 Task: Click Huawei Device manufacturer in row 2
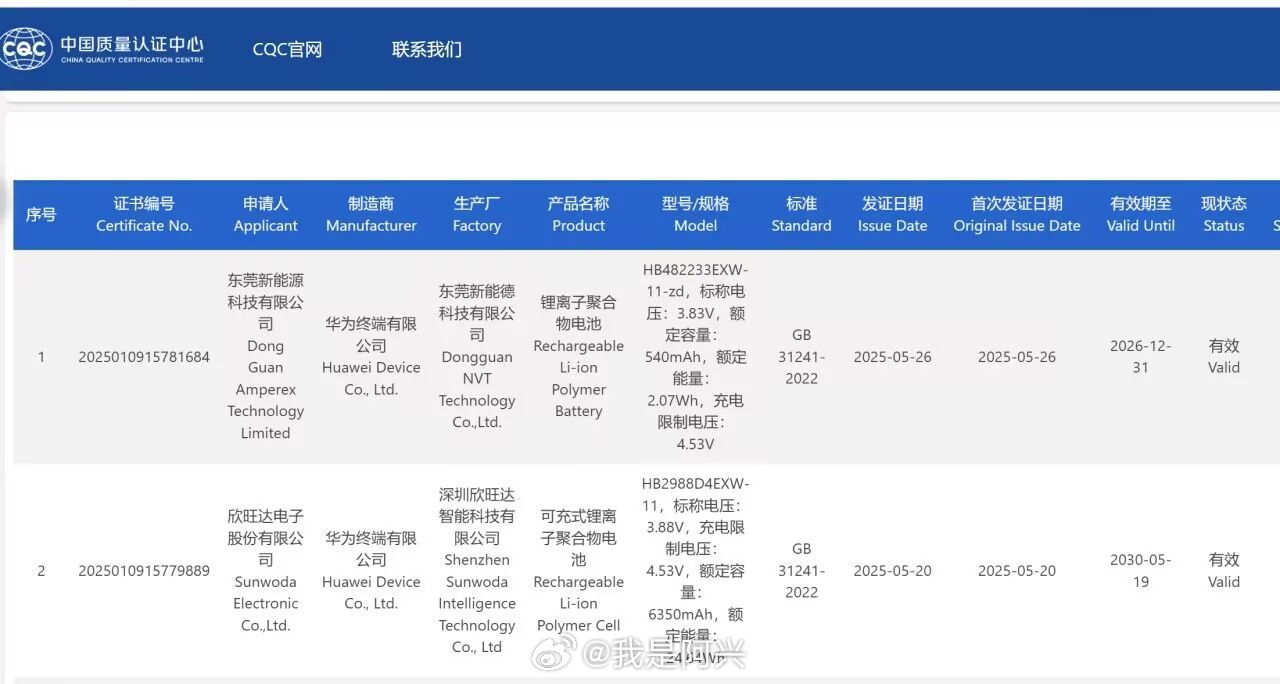(371, 571)
